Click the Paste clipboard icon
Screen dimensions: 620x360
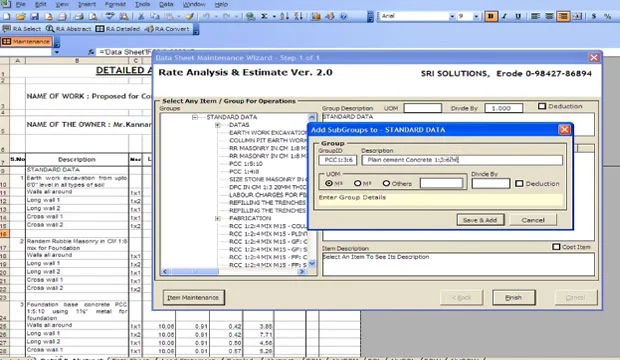169,16
